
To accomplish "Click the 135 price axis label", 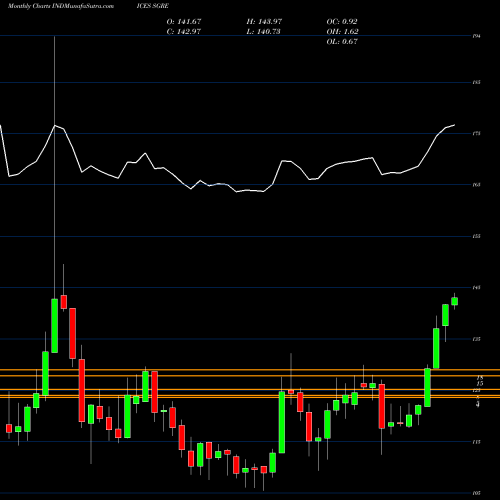I will (x=477, y=339).
